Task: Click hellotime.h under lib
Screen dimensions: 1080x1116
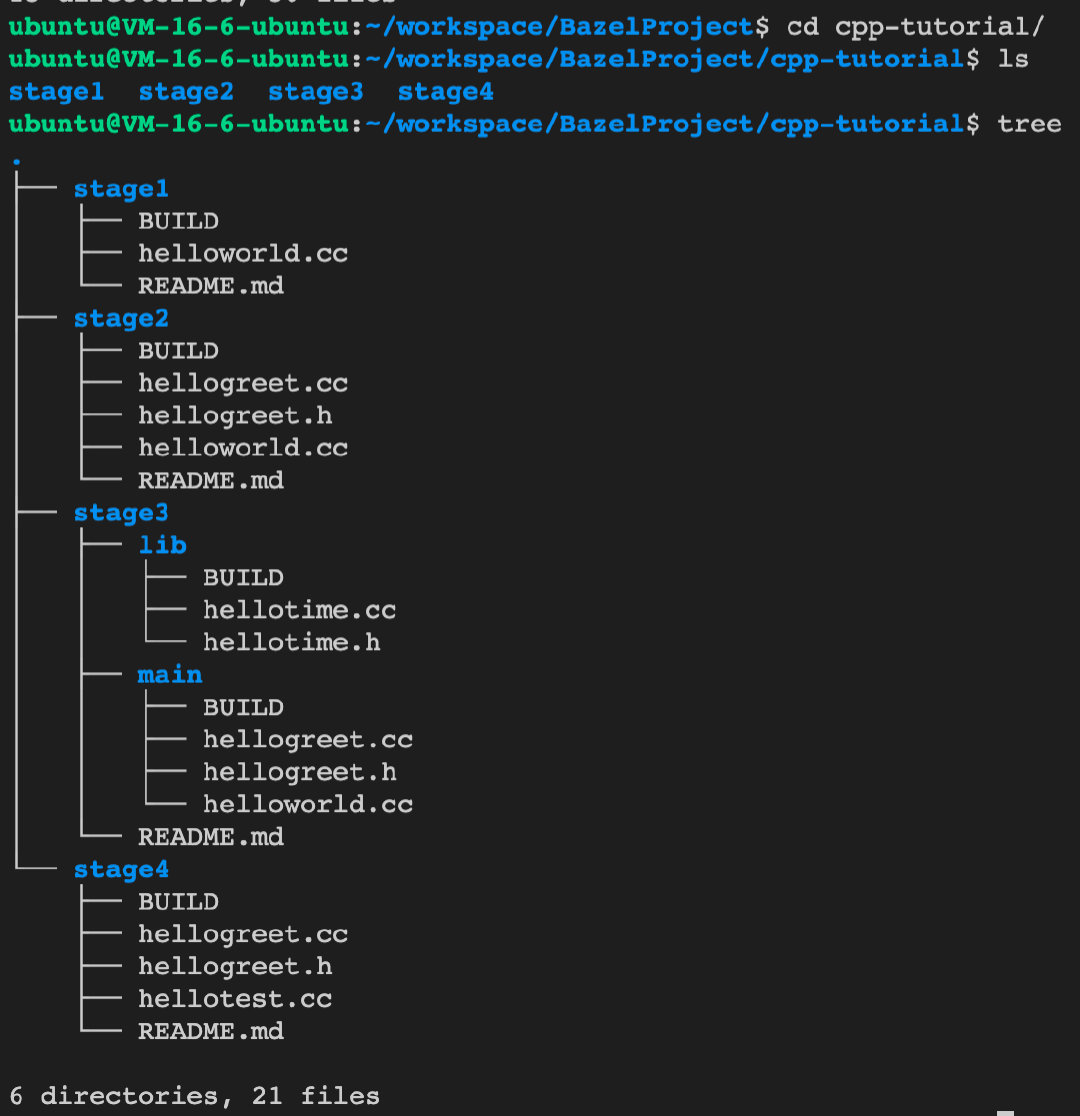Action: pyautogui.click(x=291, y=643)
